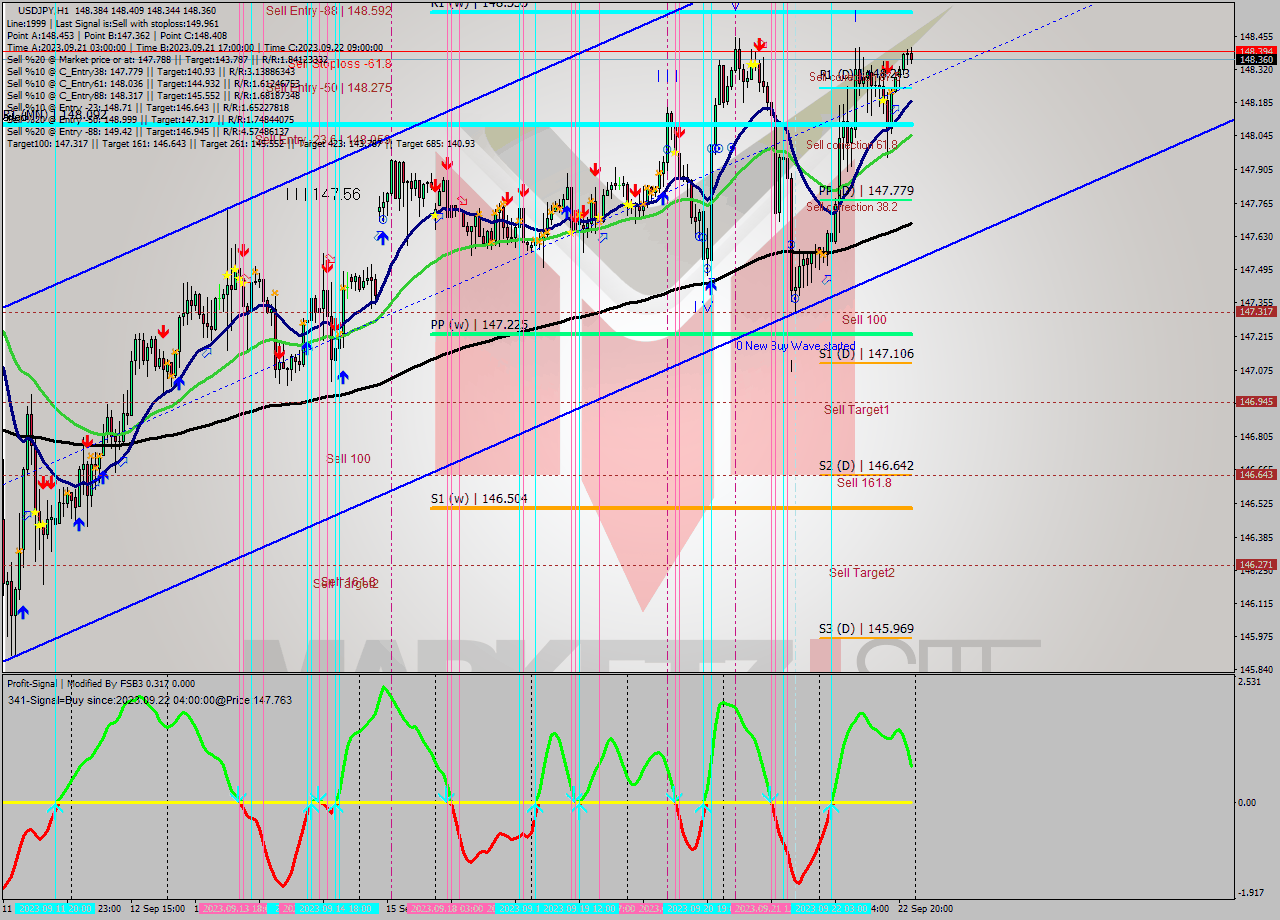Click the red 146.945 price level tag
Viewport: 1280px width, 920px height.
(1256, 401)
